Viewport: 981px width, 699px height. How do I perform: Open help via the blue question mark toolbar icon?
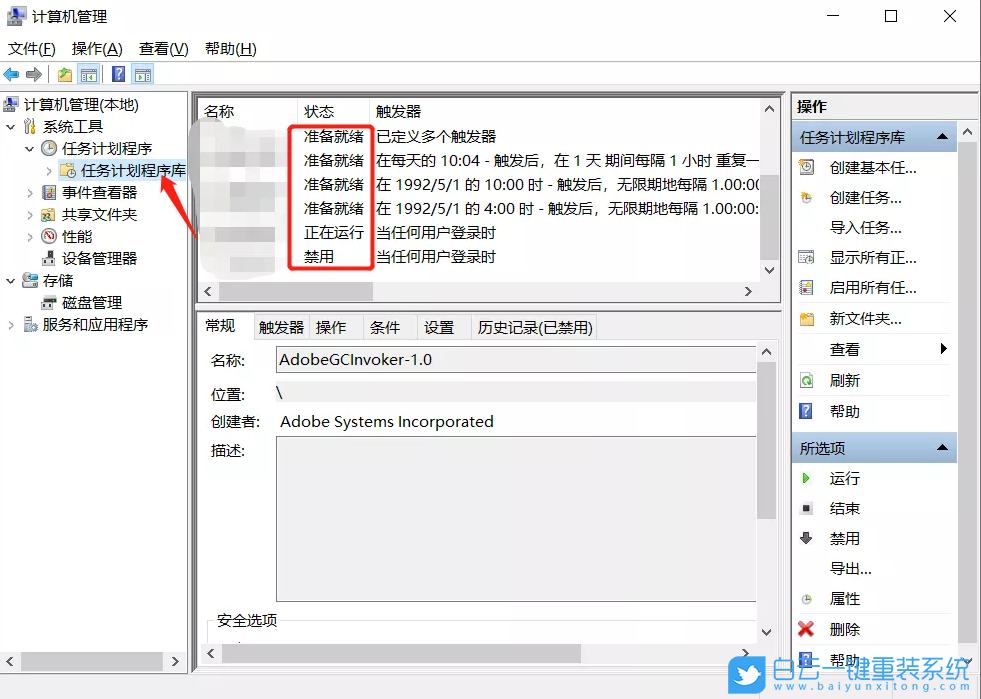tap(117, 73)
